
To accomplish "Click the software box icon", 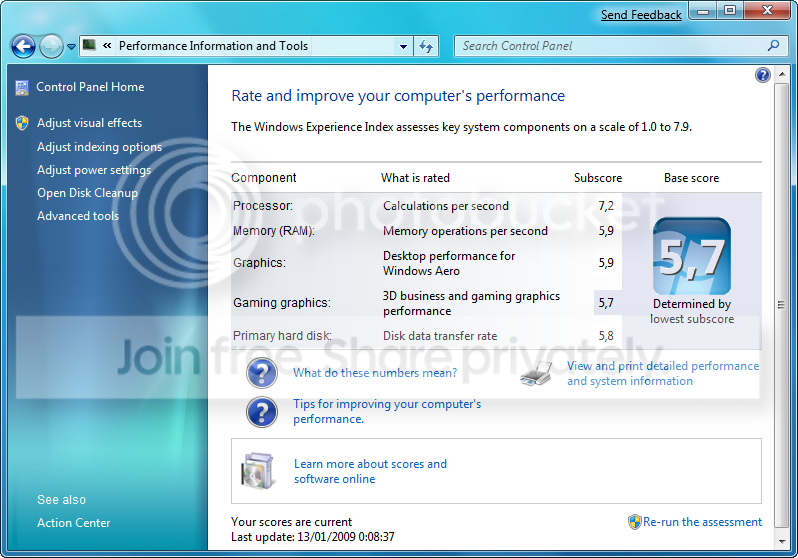I will click(x=258, y=471).
